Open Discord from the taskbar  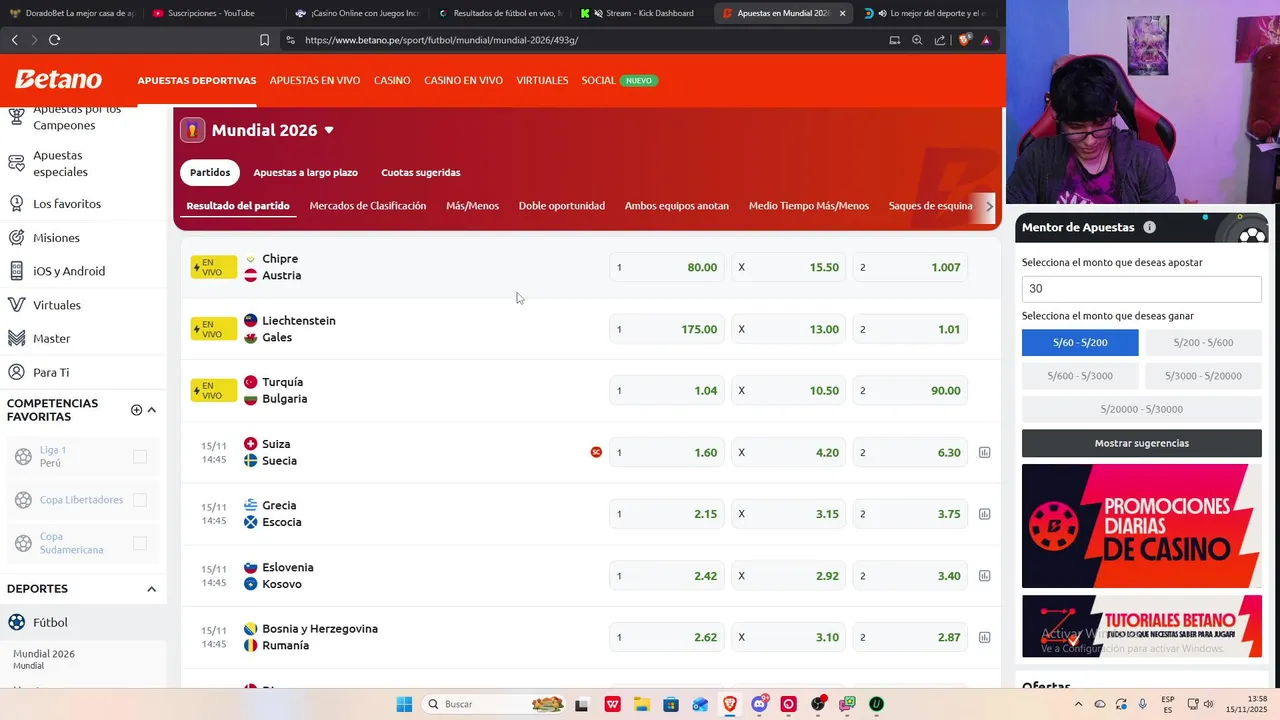pyautogui.click(x=759, y=704)
